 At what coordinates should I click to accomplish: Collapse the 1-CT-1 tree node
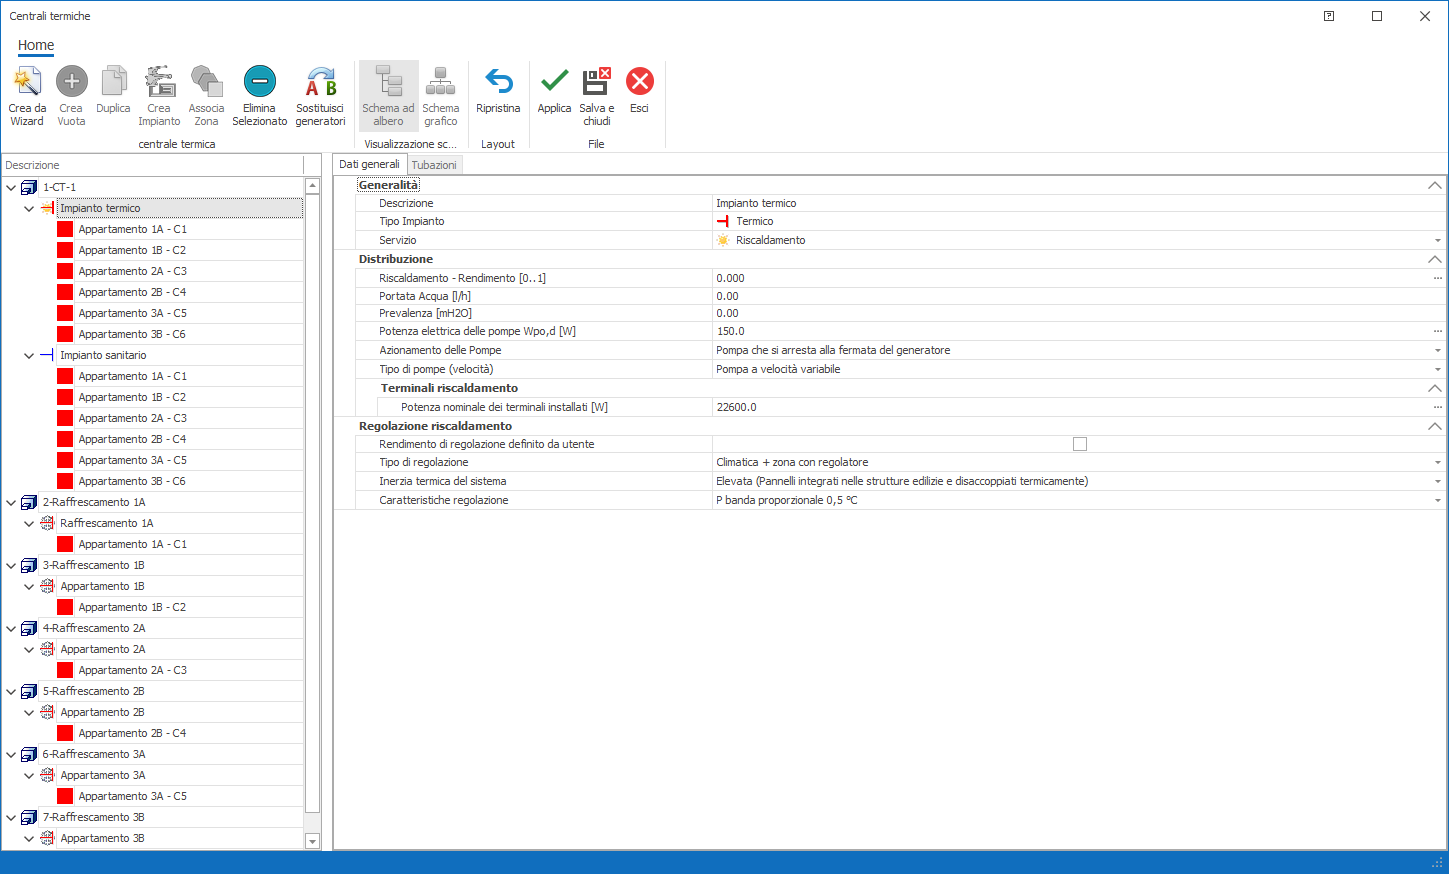coord(11,188)
